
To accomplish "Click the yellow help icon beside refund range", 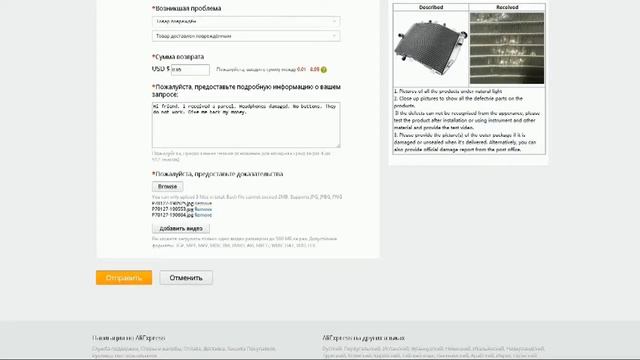I will pos(324,70).
